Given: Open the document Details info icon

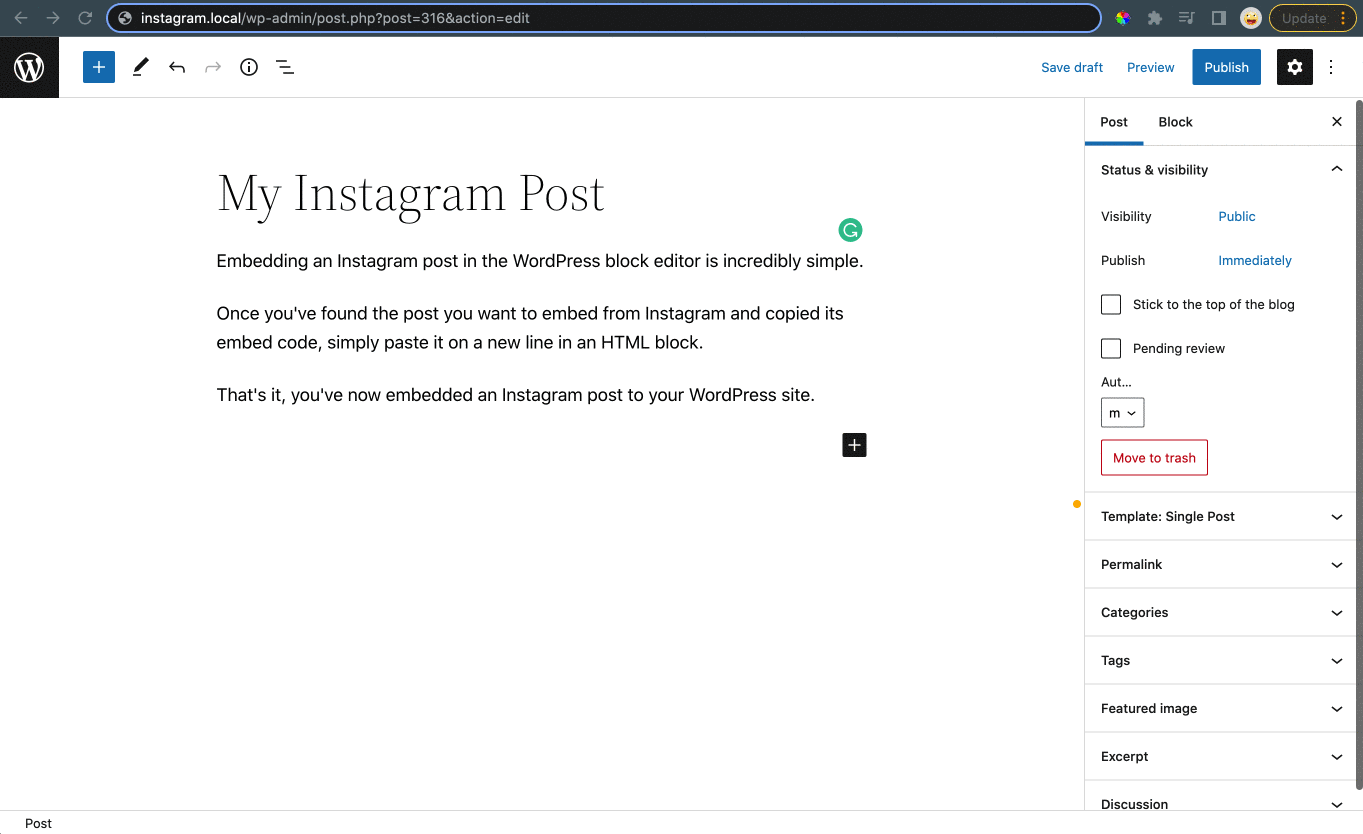Looking at the screenshot, I should [x=249, y=67].
